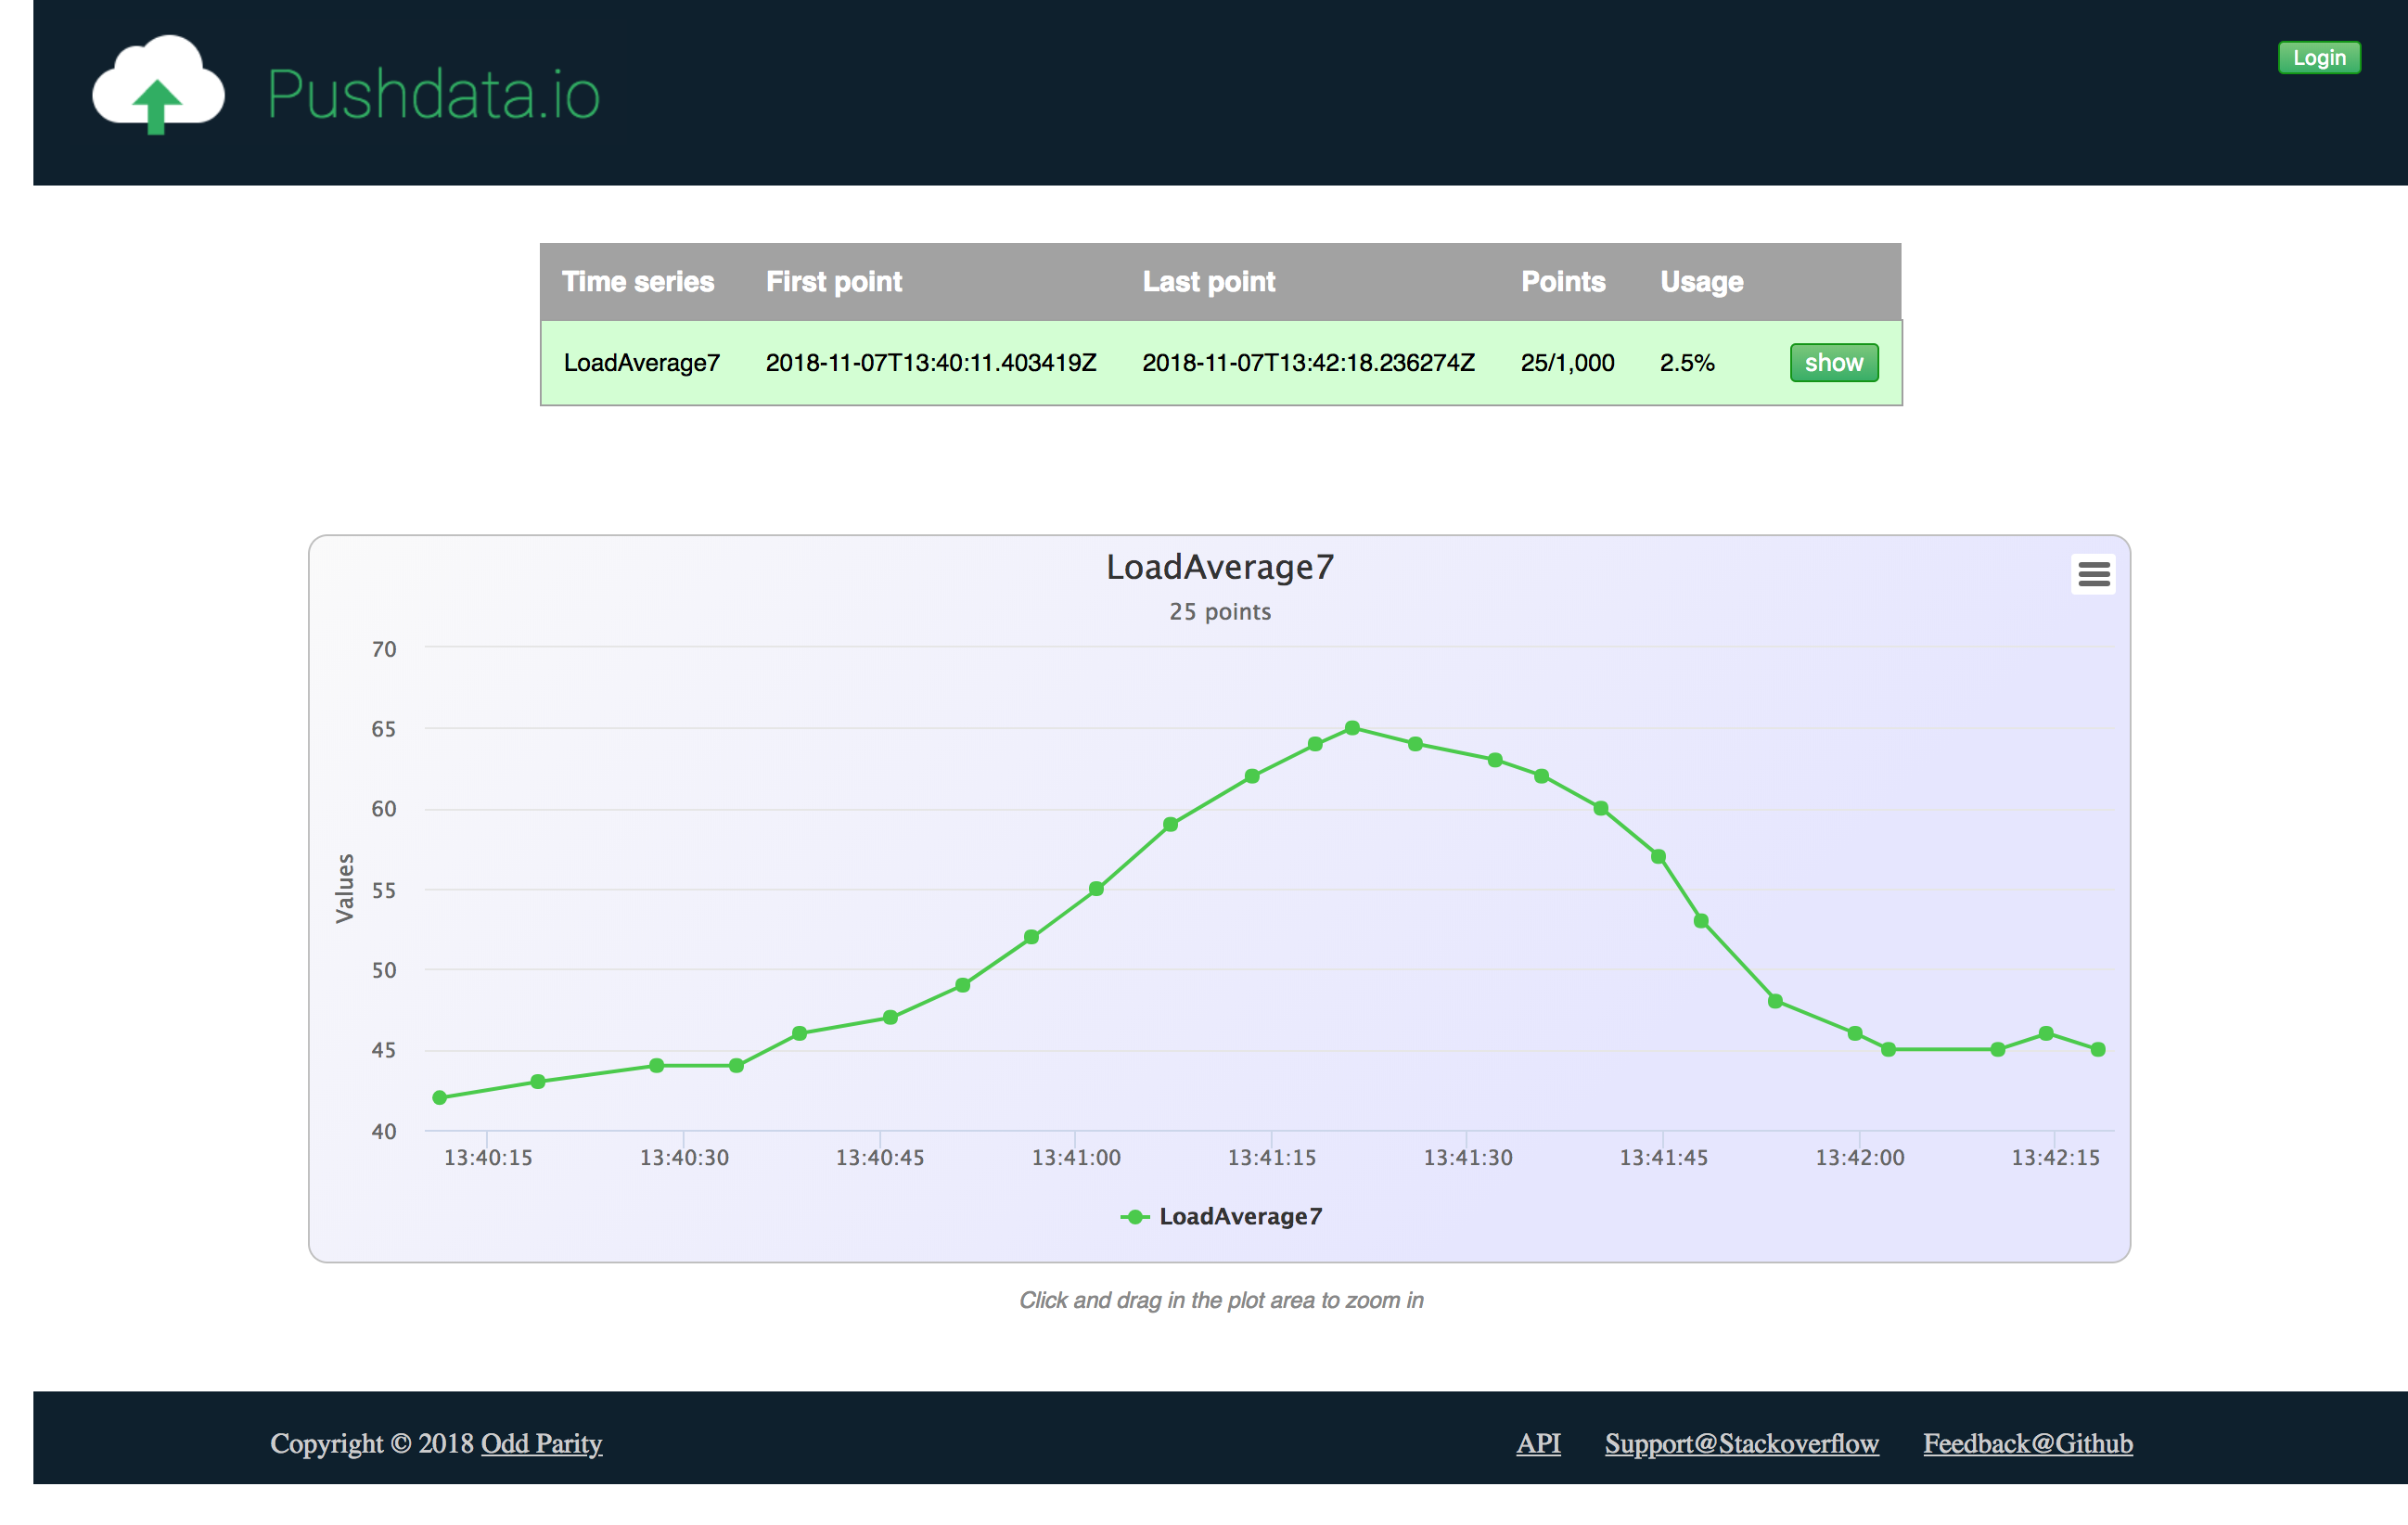
Task: Open the chart hamburger context menu
Action: [2093, 574]
